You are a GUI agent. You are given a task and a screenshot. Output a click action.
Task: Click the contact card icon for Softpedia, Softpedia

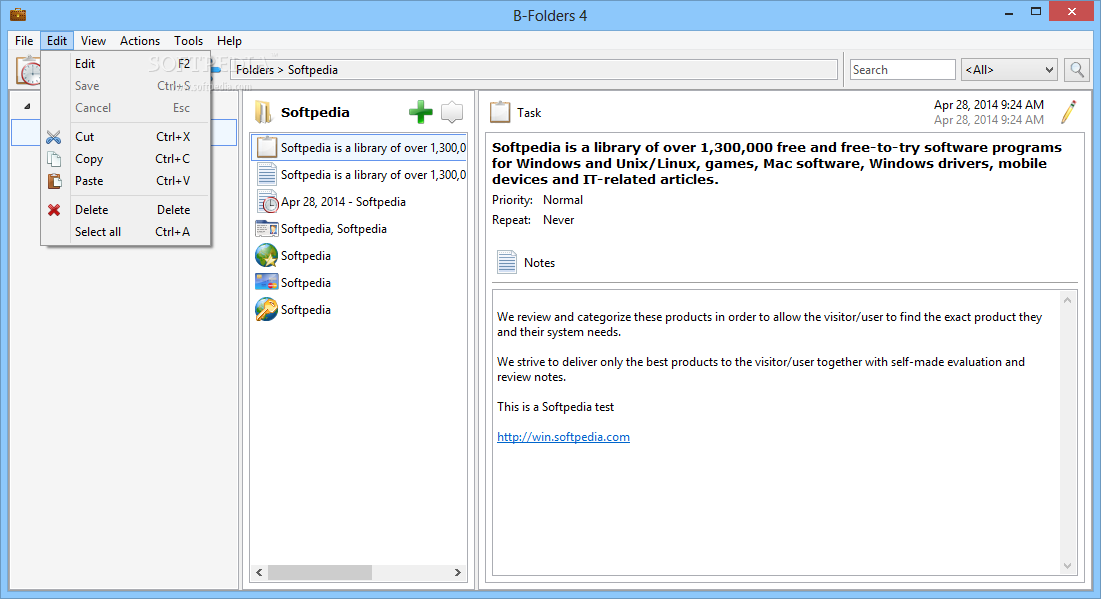tap(267, 228)
